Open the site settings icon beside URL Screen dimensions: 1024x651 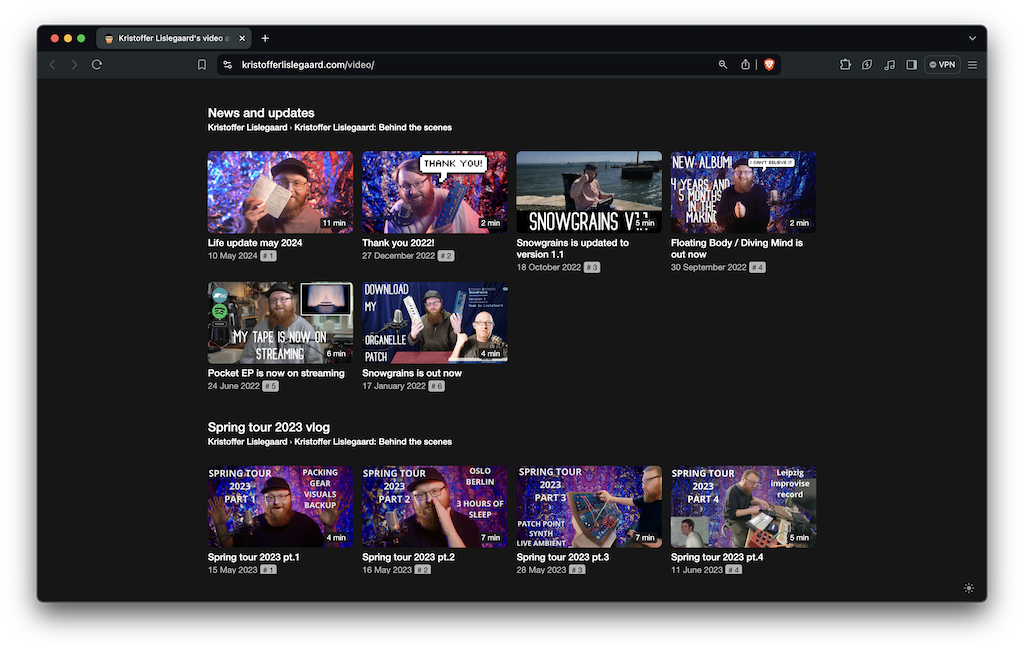(x=227, y=64)
